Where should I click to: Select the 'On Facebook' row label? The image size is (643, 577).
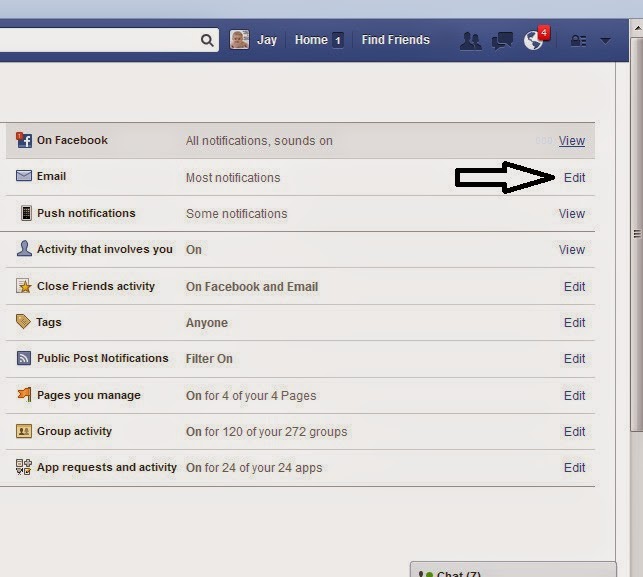tap(72, 140)
